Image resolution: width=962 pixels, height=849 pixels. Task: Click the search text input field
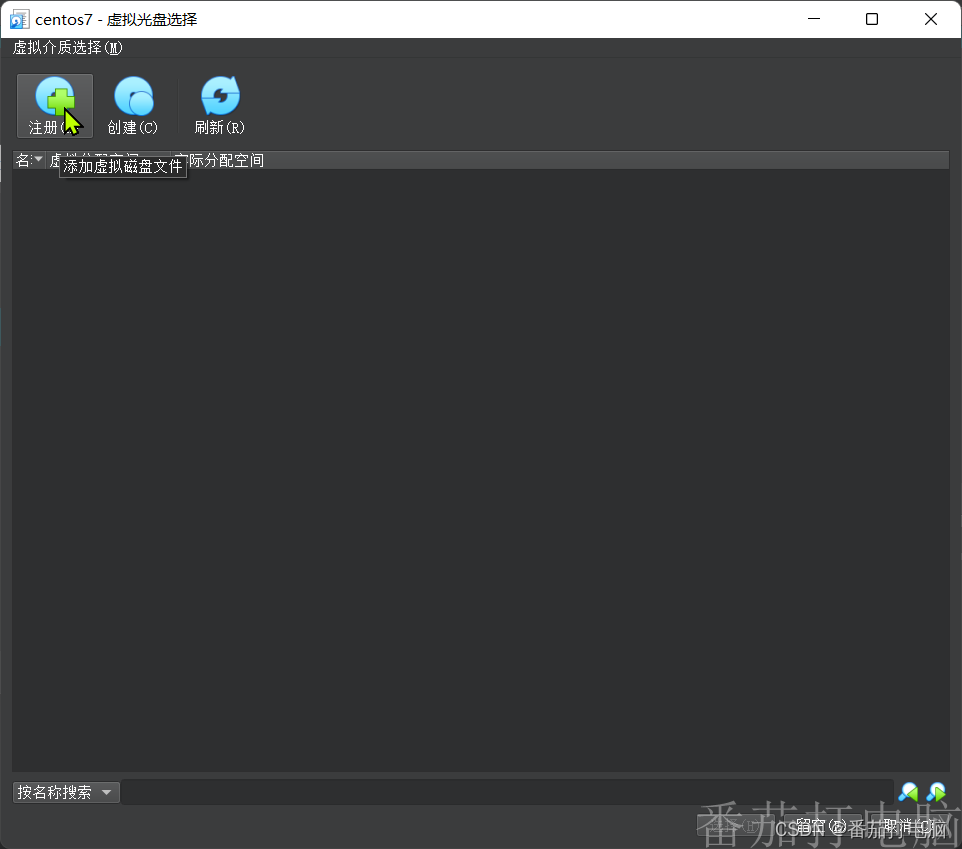pos(507,792)
